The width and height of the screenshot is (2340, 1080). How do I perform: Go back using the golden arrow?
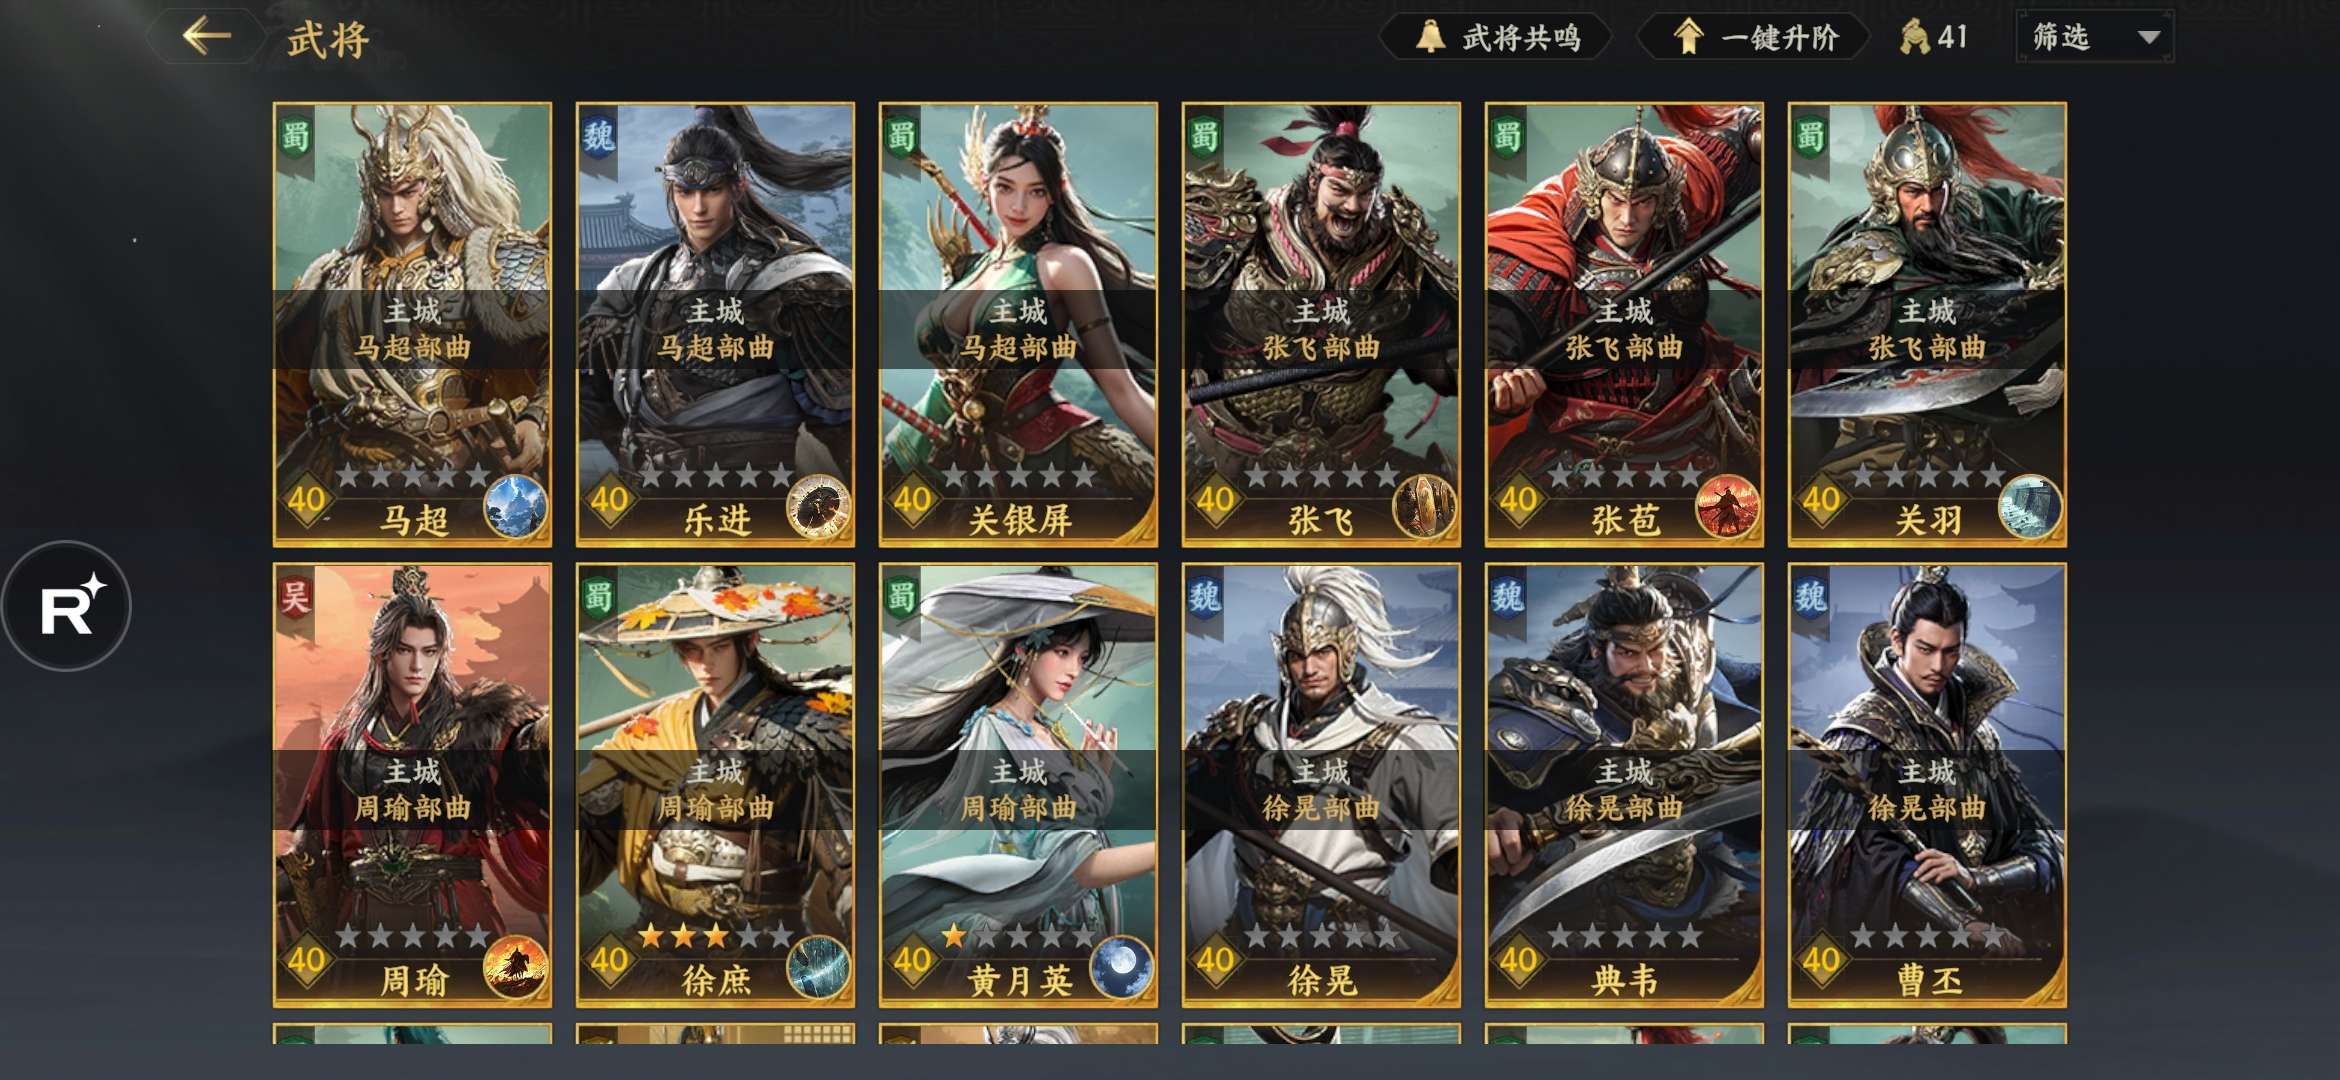point(207,36)
